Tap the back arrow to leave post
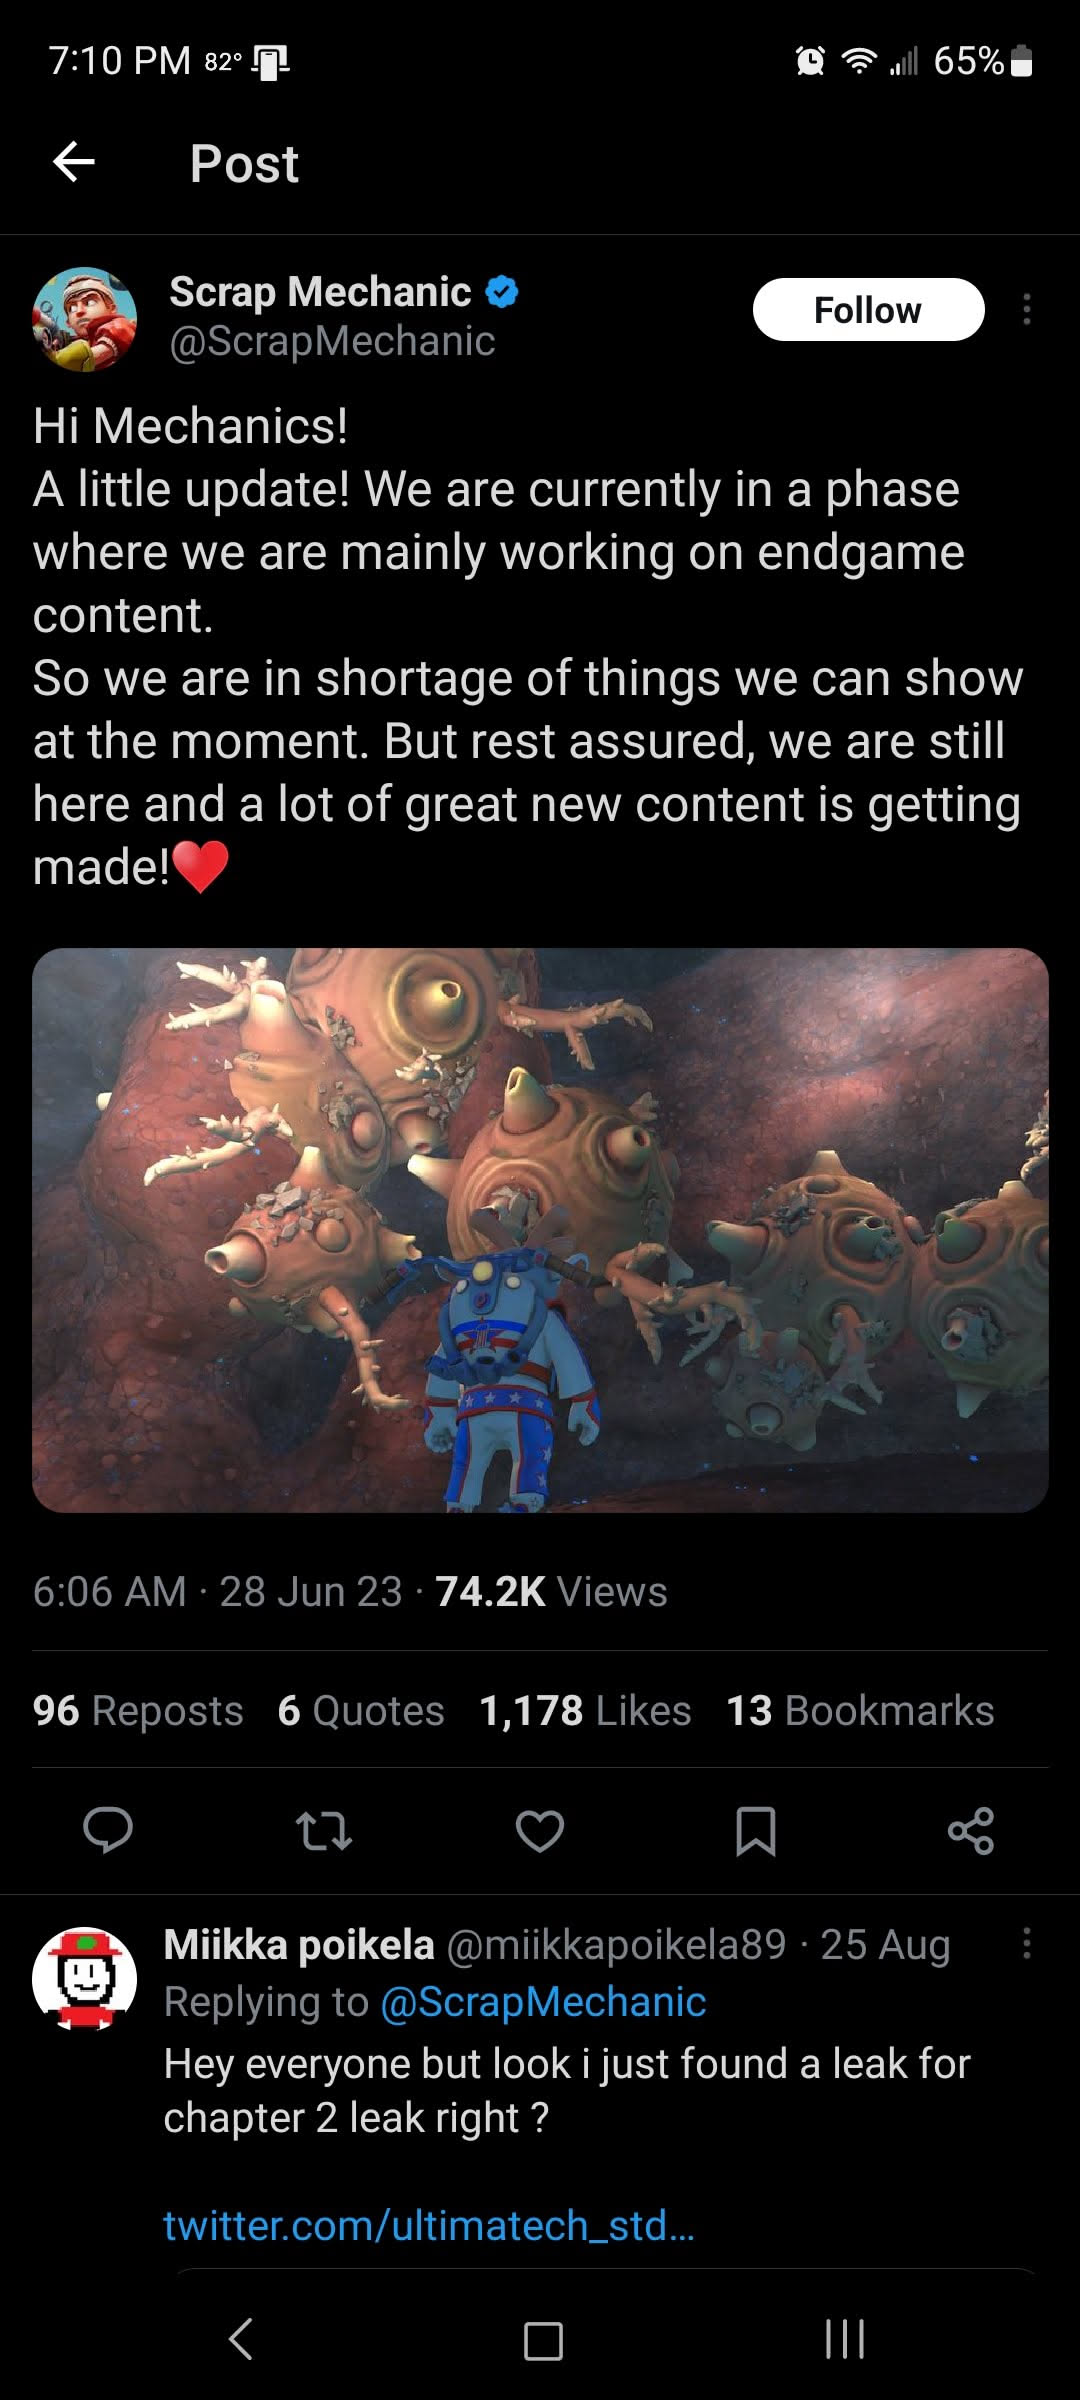Screen dimensions: 1080x2400 click(x=74, y=161)
